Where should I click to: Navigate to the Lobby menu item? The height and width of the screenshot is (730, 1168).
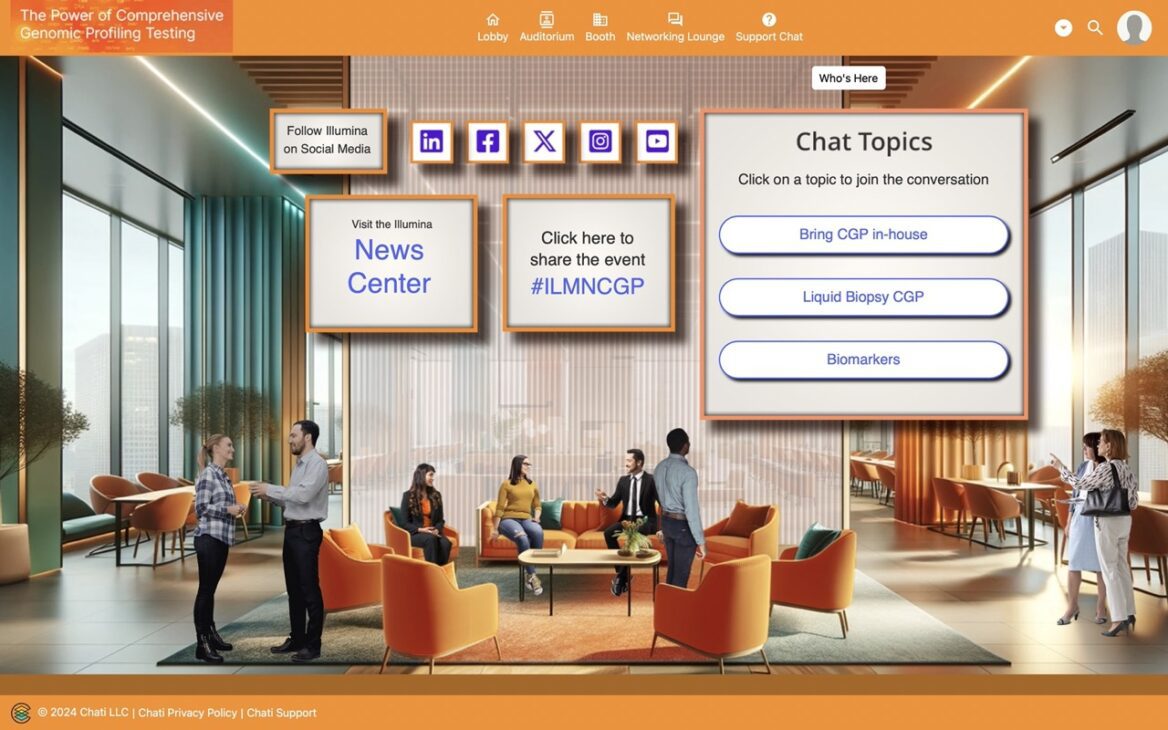[x=492, y=27]
